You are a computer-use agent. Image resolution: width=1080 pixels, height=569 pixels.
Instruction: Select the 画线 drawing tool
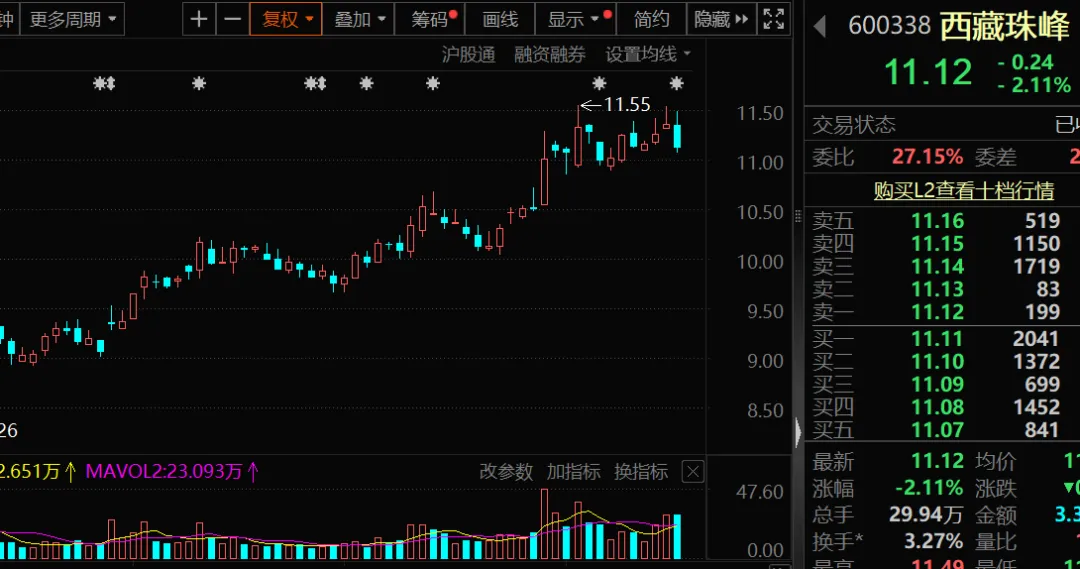click(x=500, y=19)
